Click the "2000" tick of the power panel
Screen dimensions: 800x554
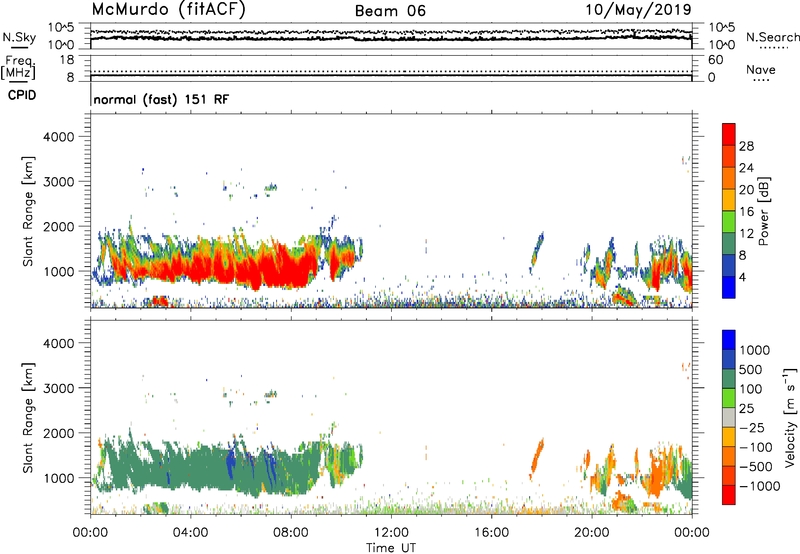(x=58, y=227)
